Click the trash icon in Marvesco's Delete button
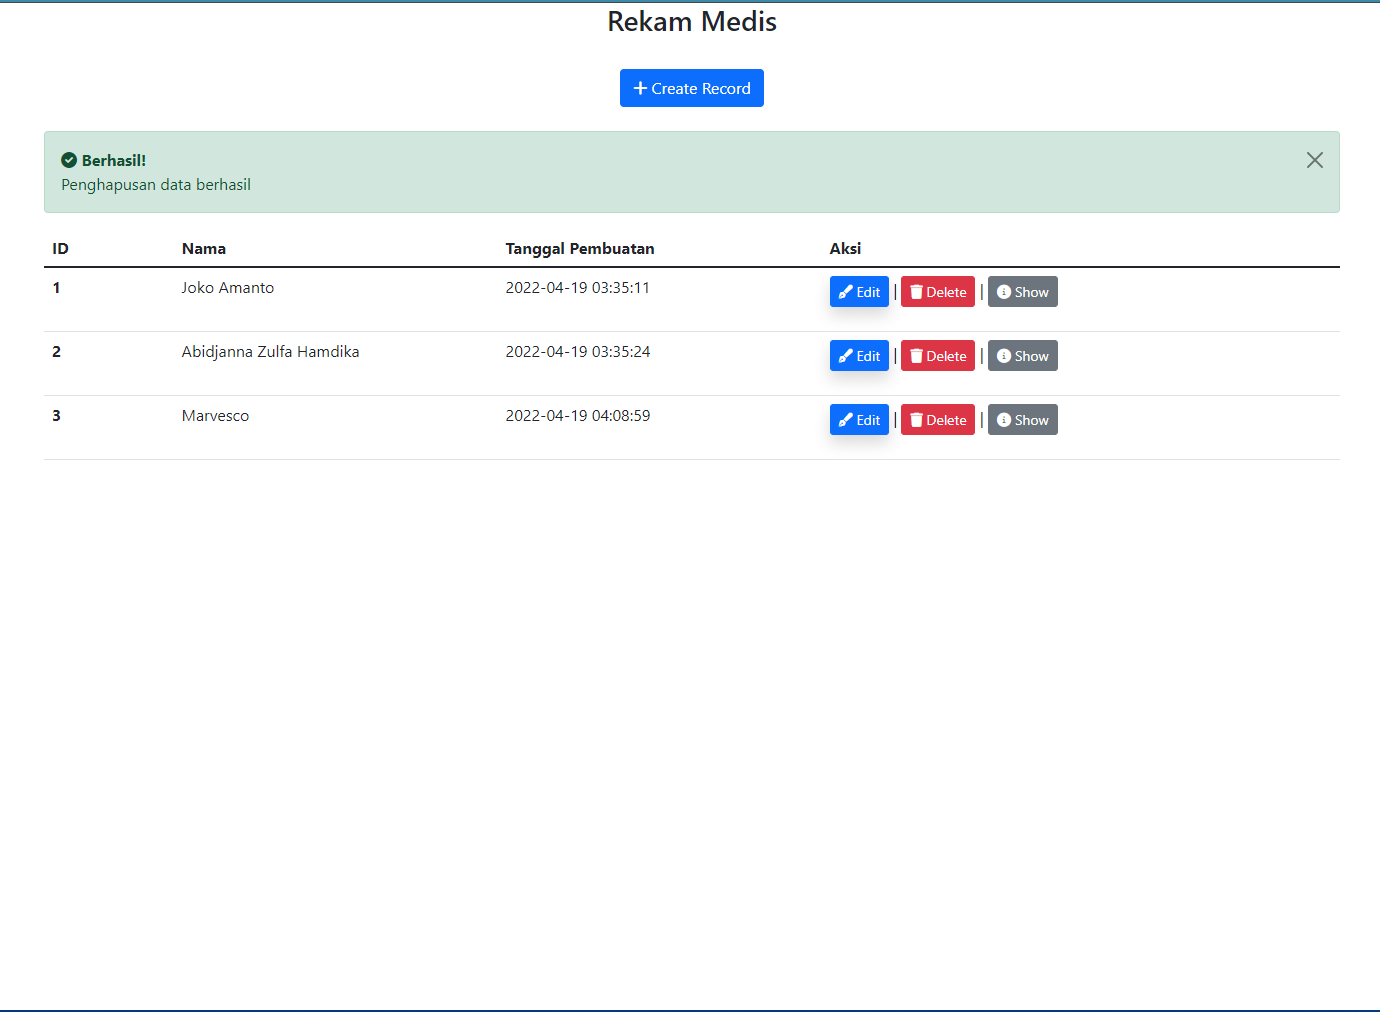Image resolution: width=1380 pixels, height=1012 pixels. coord(917,419)
